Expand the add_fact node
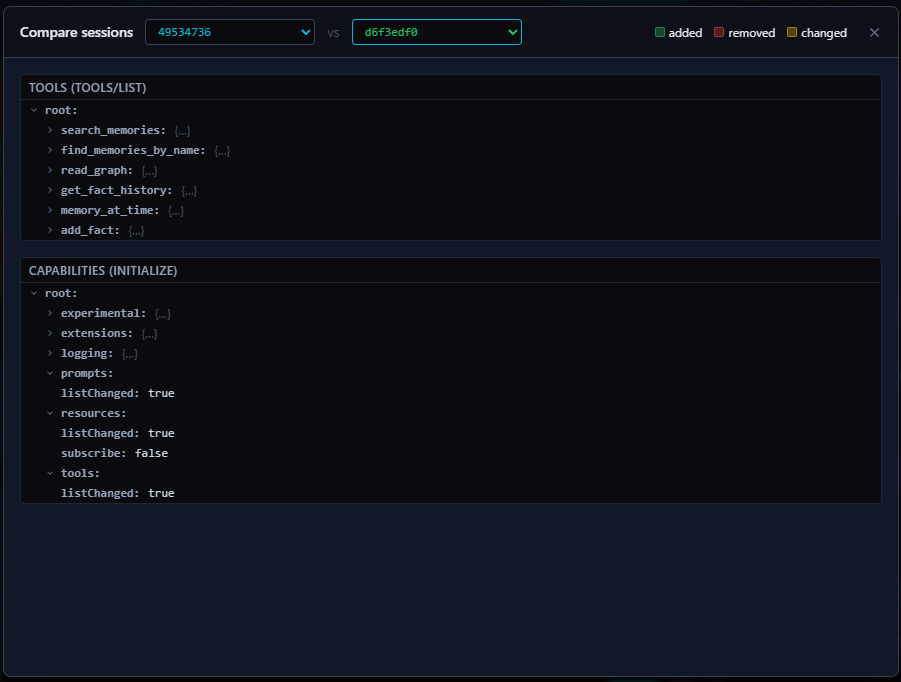Image resolution: width=901 pixels, height=682 pixels. click(50, 230)
